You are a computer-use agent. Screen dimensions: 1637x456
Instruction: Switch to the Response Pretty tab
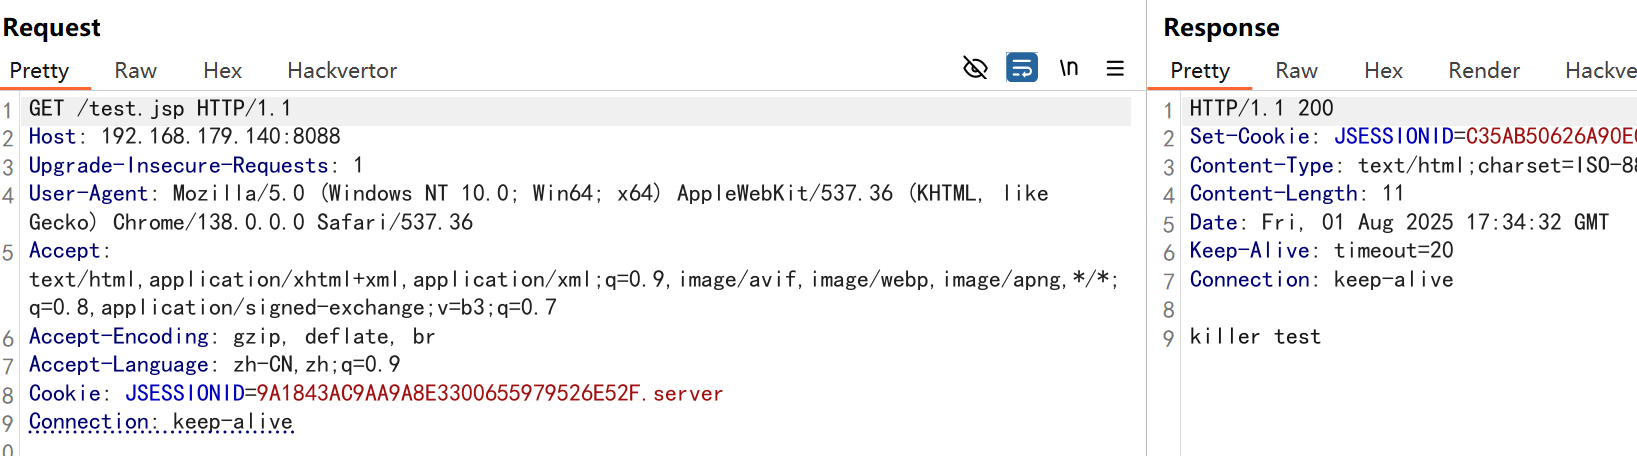1200,71
